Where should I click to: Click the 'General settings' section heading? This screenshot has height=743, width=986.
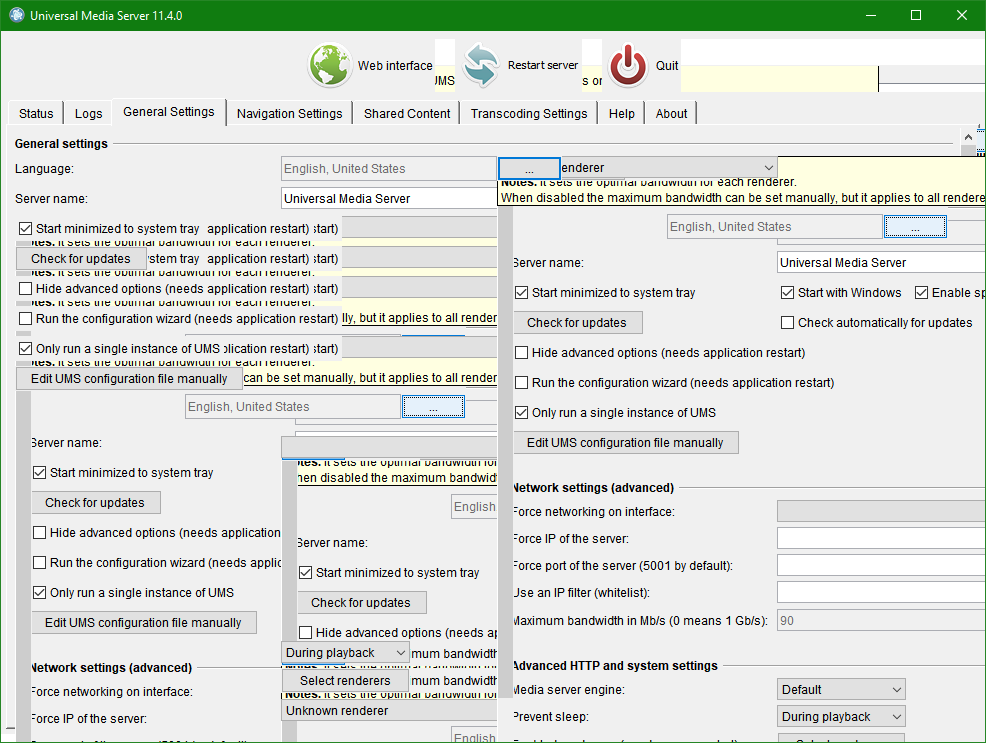(61, 143)
